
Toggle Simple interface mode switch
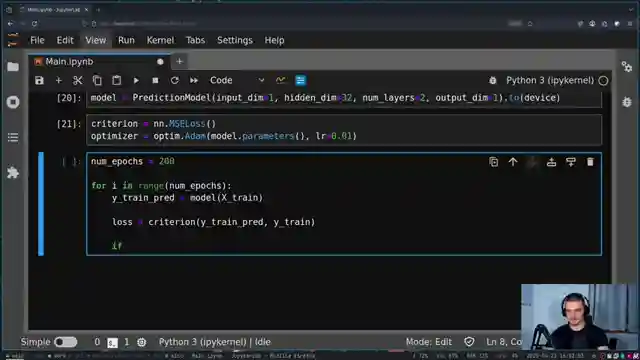click(x=65, y=342)
